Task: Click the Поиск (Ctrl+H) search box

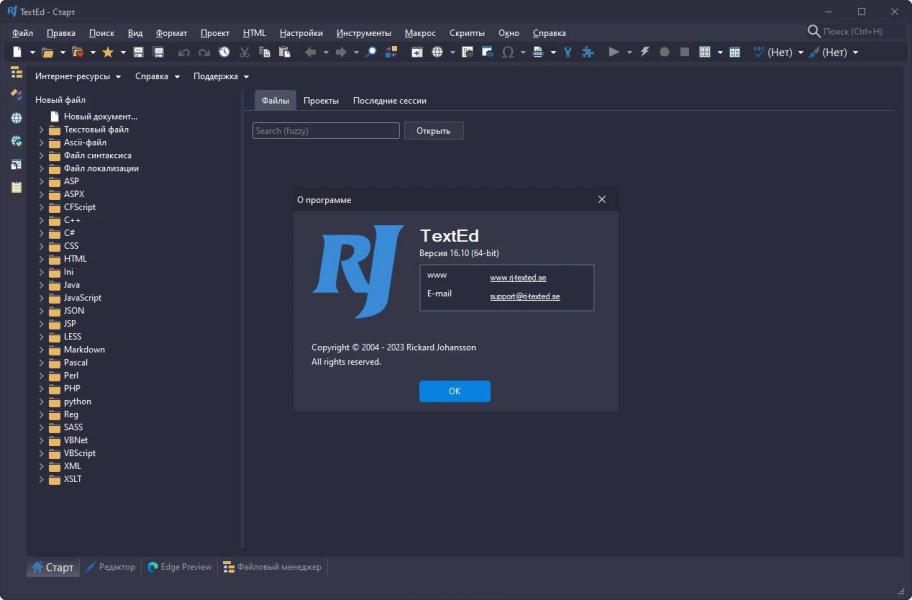Action: coord(853,31)
